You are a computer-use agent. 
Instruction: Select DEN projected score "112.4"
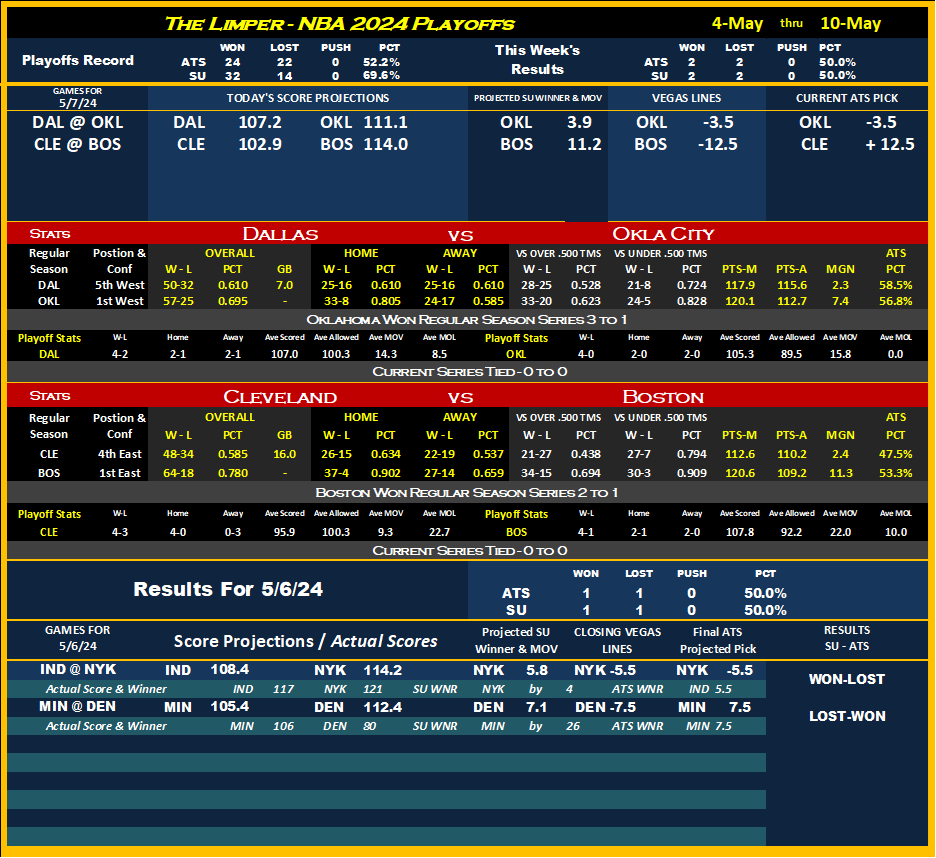click(x=383, y=708)
